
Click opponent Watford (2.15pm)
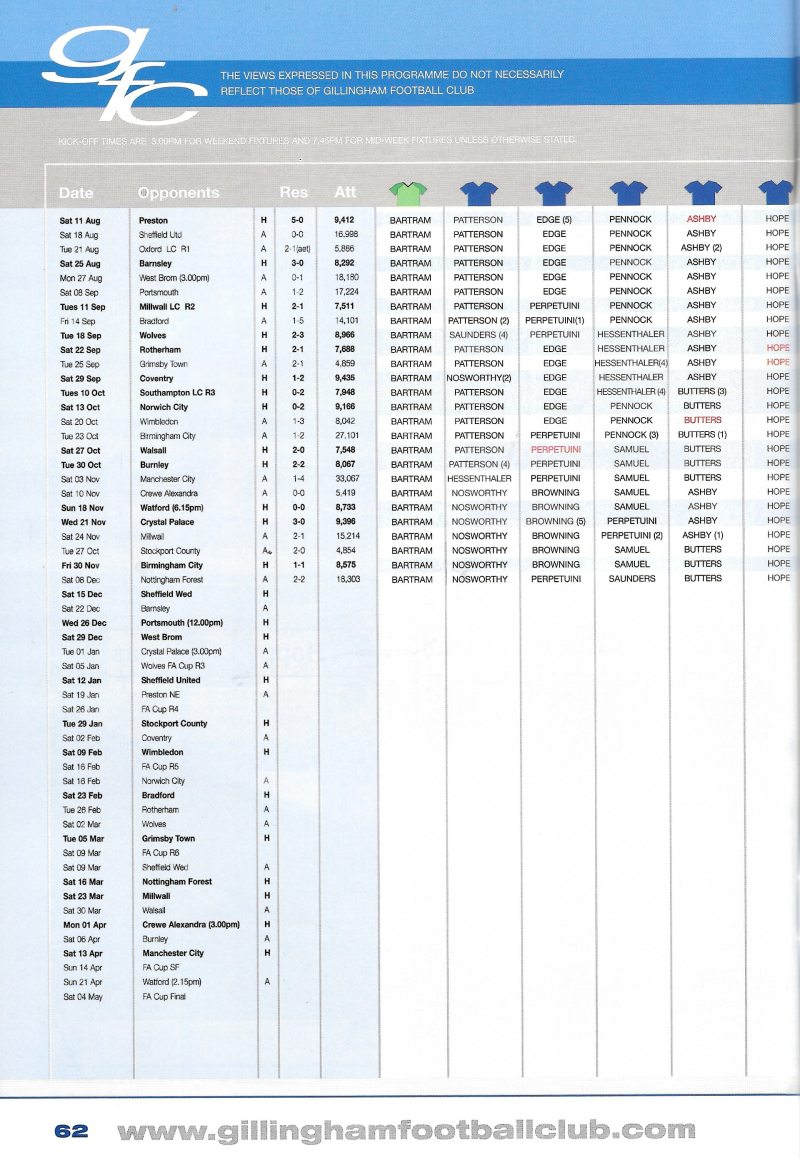point(171,983)
